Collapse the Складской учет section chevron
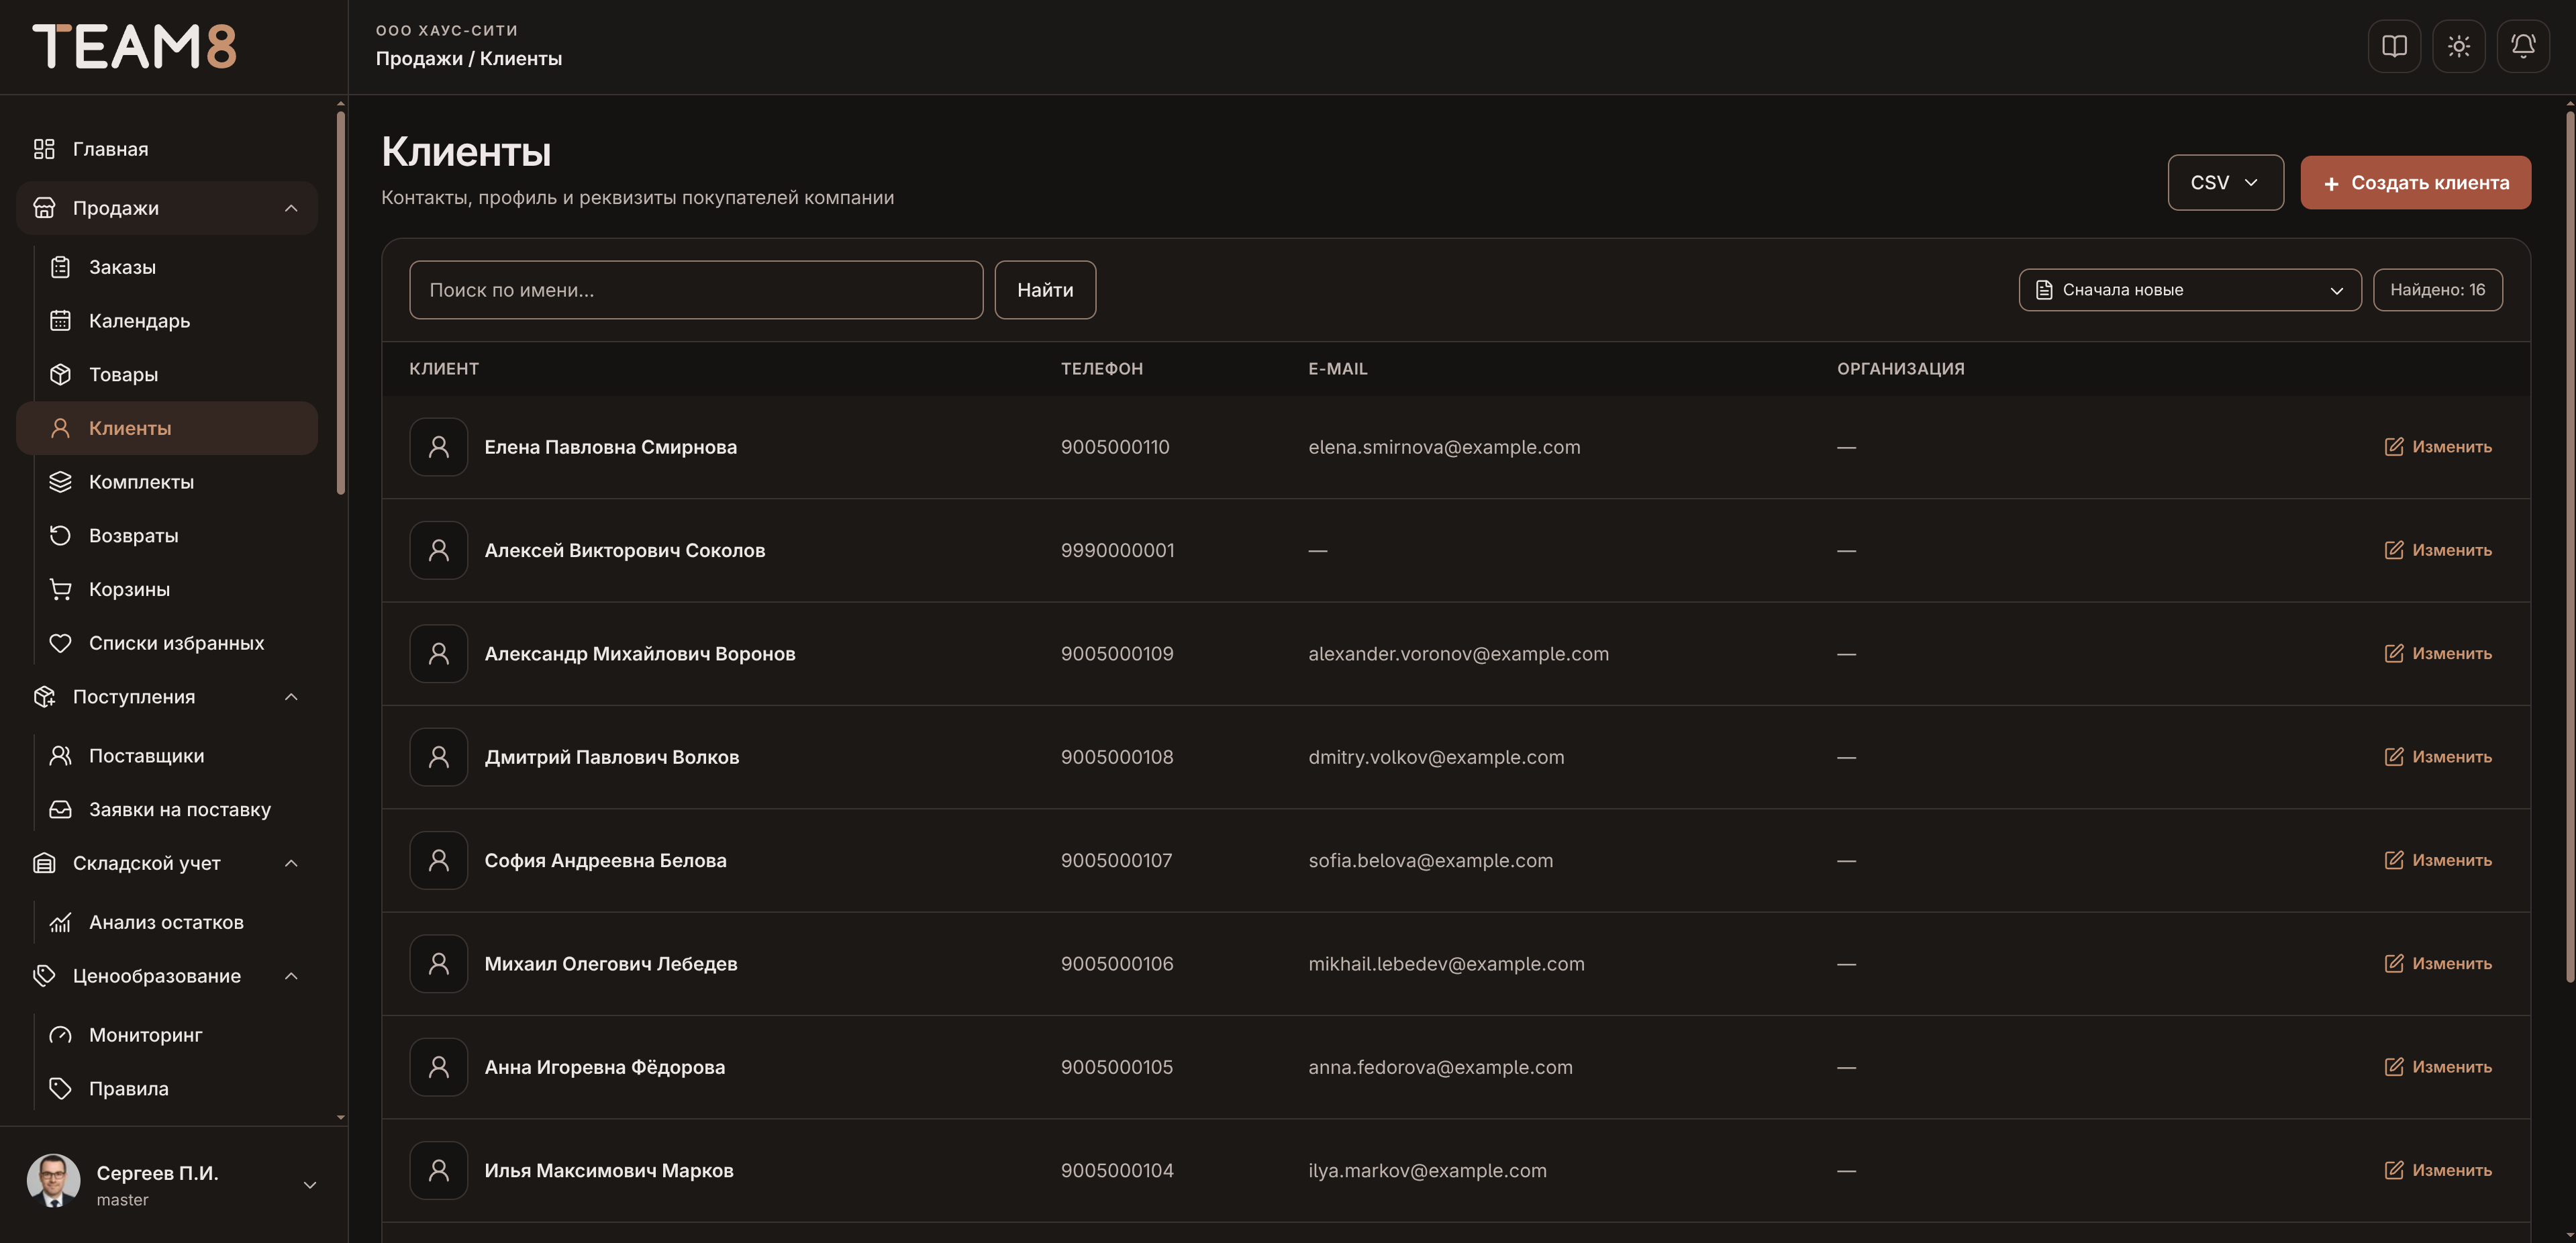 291,863
